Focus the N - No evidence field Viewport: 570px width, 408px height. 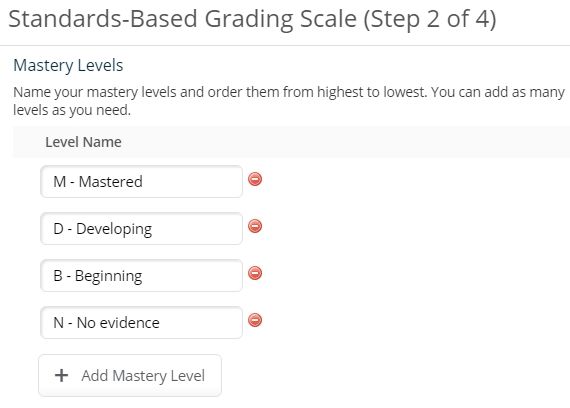click(x=141, y=323)
